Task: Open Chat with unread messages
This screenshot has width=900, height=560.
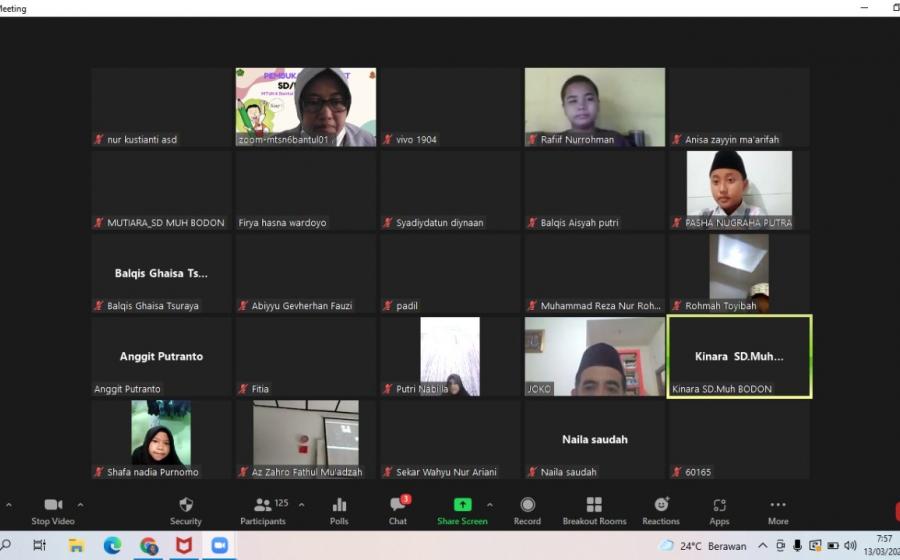Action: point(398,505)
